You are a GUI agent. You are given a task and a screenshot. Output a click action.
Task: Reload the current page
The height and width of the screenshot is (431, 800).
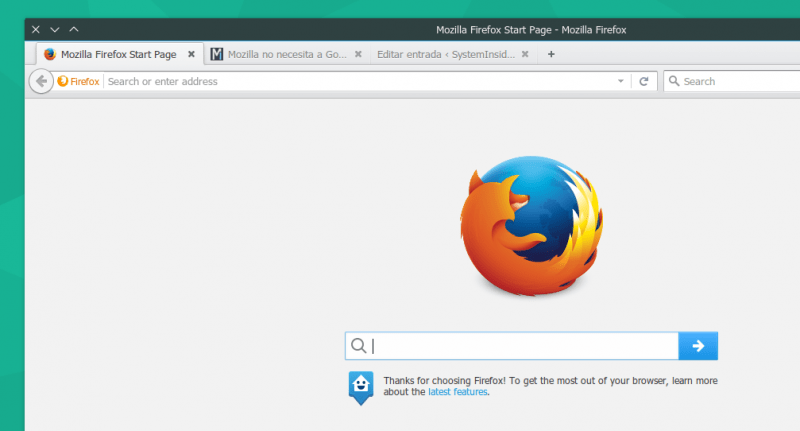(644, 81)
